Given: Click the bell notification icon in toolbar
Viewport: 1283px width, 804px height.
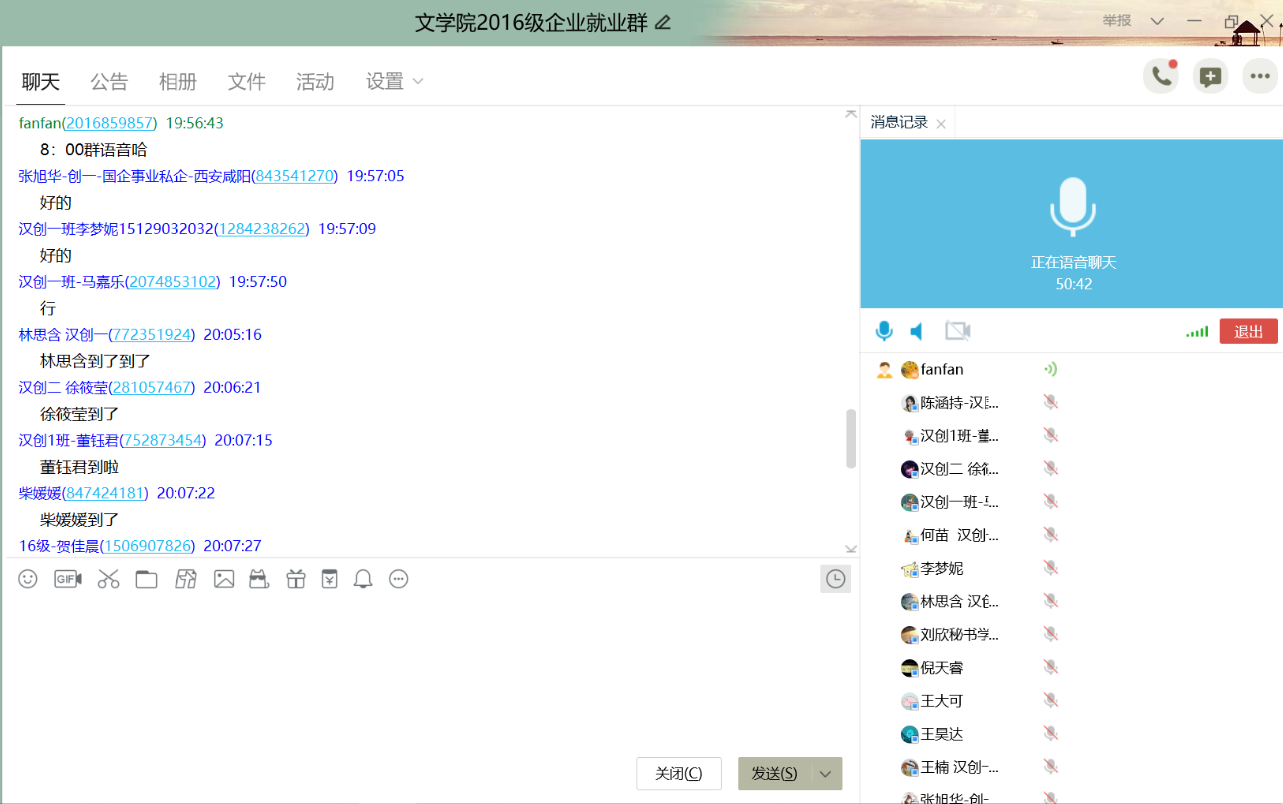Looking at the screenshot, I should 363,579.
